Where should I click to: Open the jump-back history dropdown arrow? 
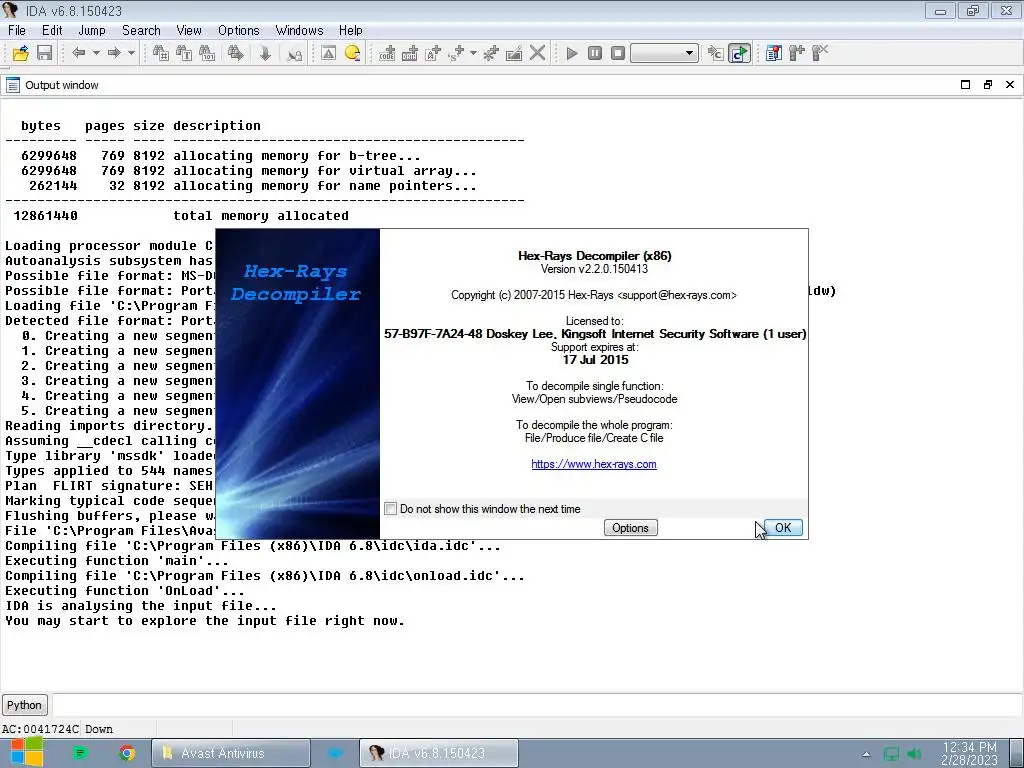click(96, 53)
